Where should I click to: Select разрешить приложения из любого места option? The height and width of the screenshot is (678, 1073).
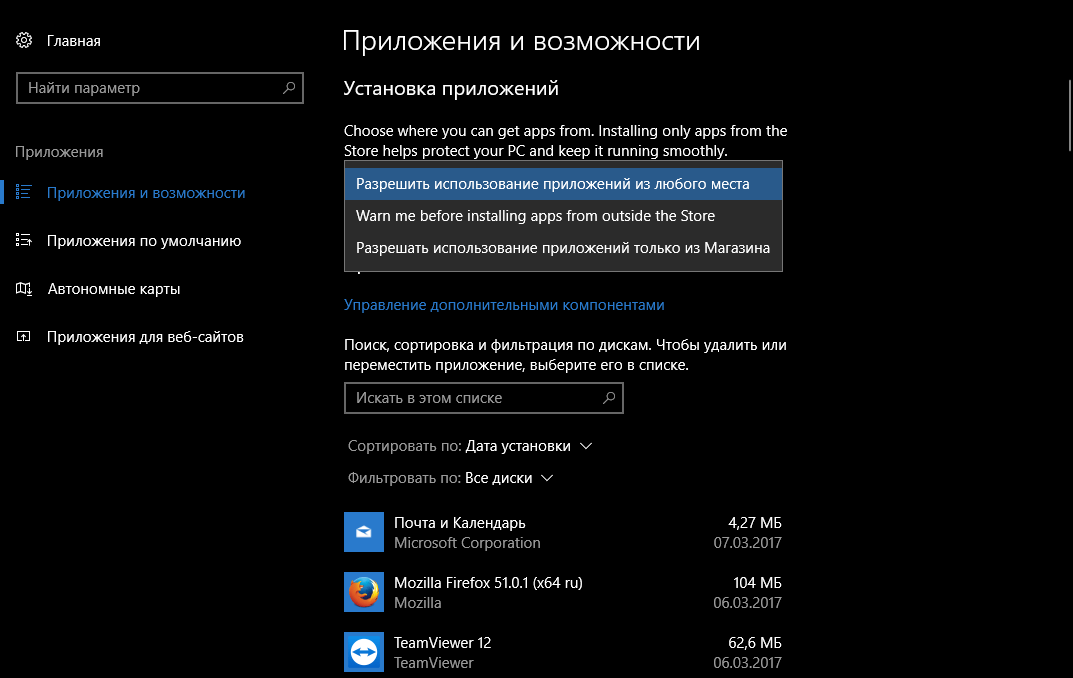(563, 183)
